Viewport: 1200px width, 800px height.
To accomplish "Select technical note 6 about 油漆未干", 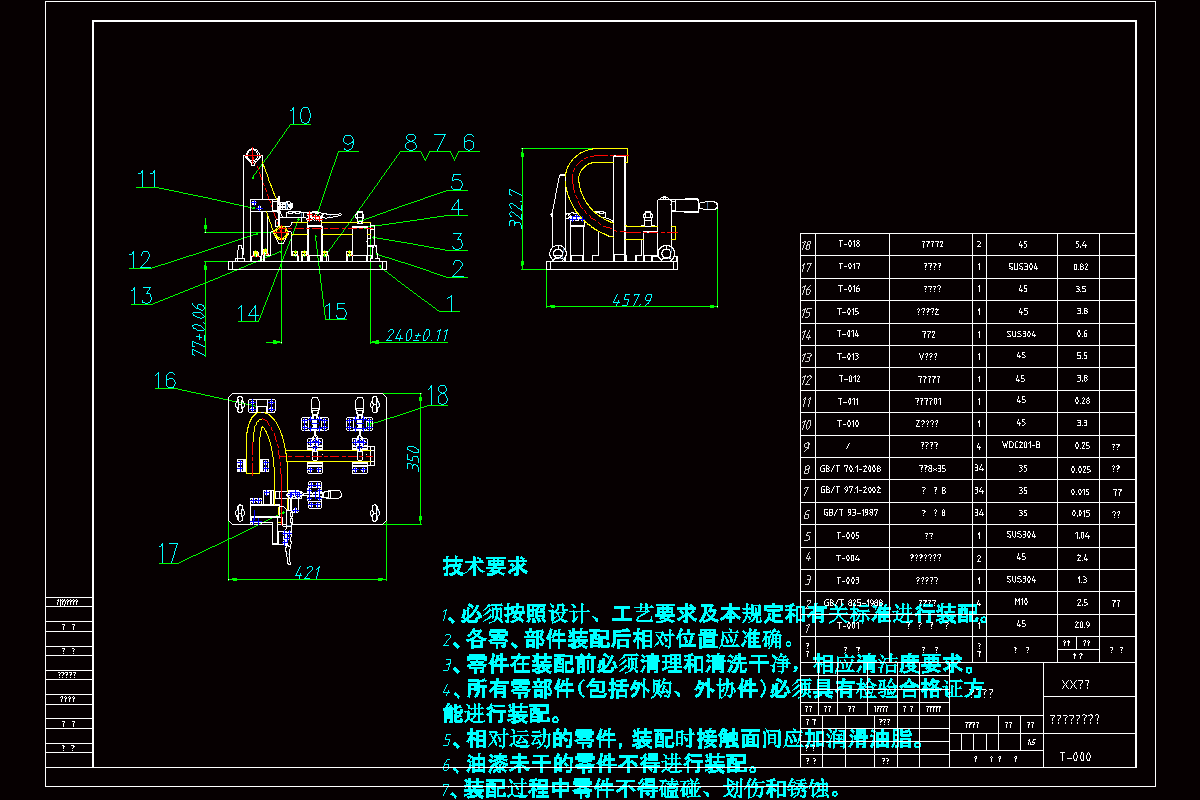I will (x=601, y=764).
